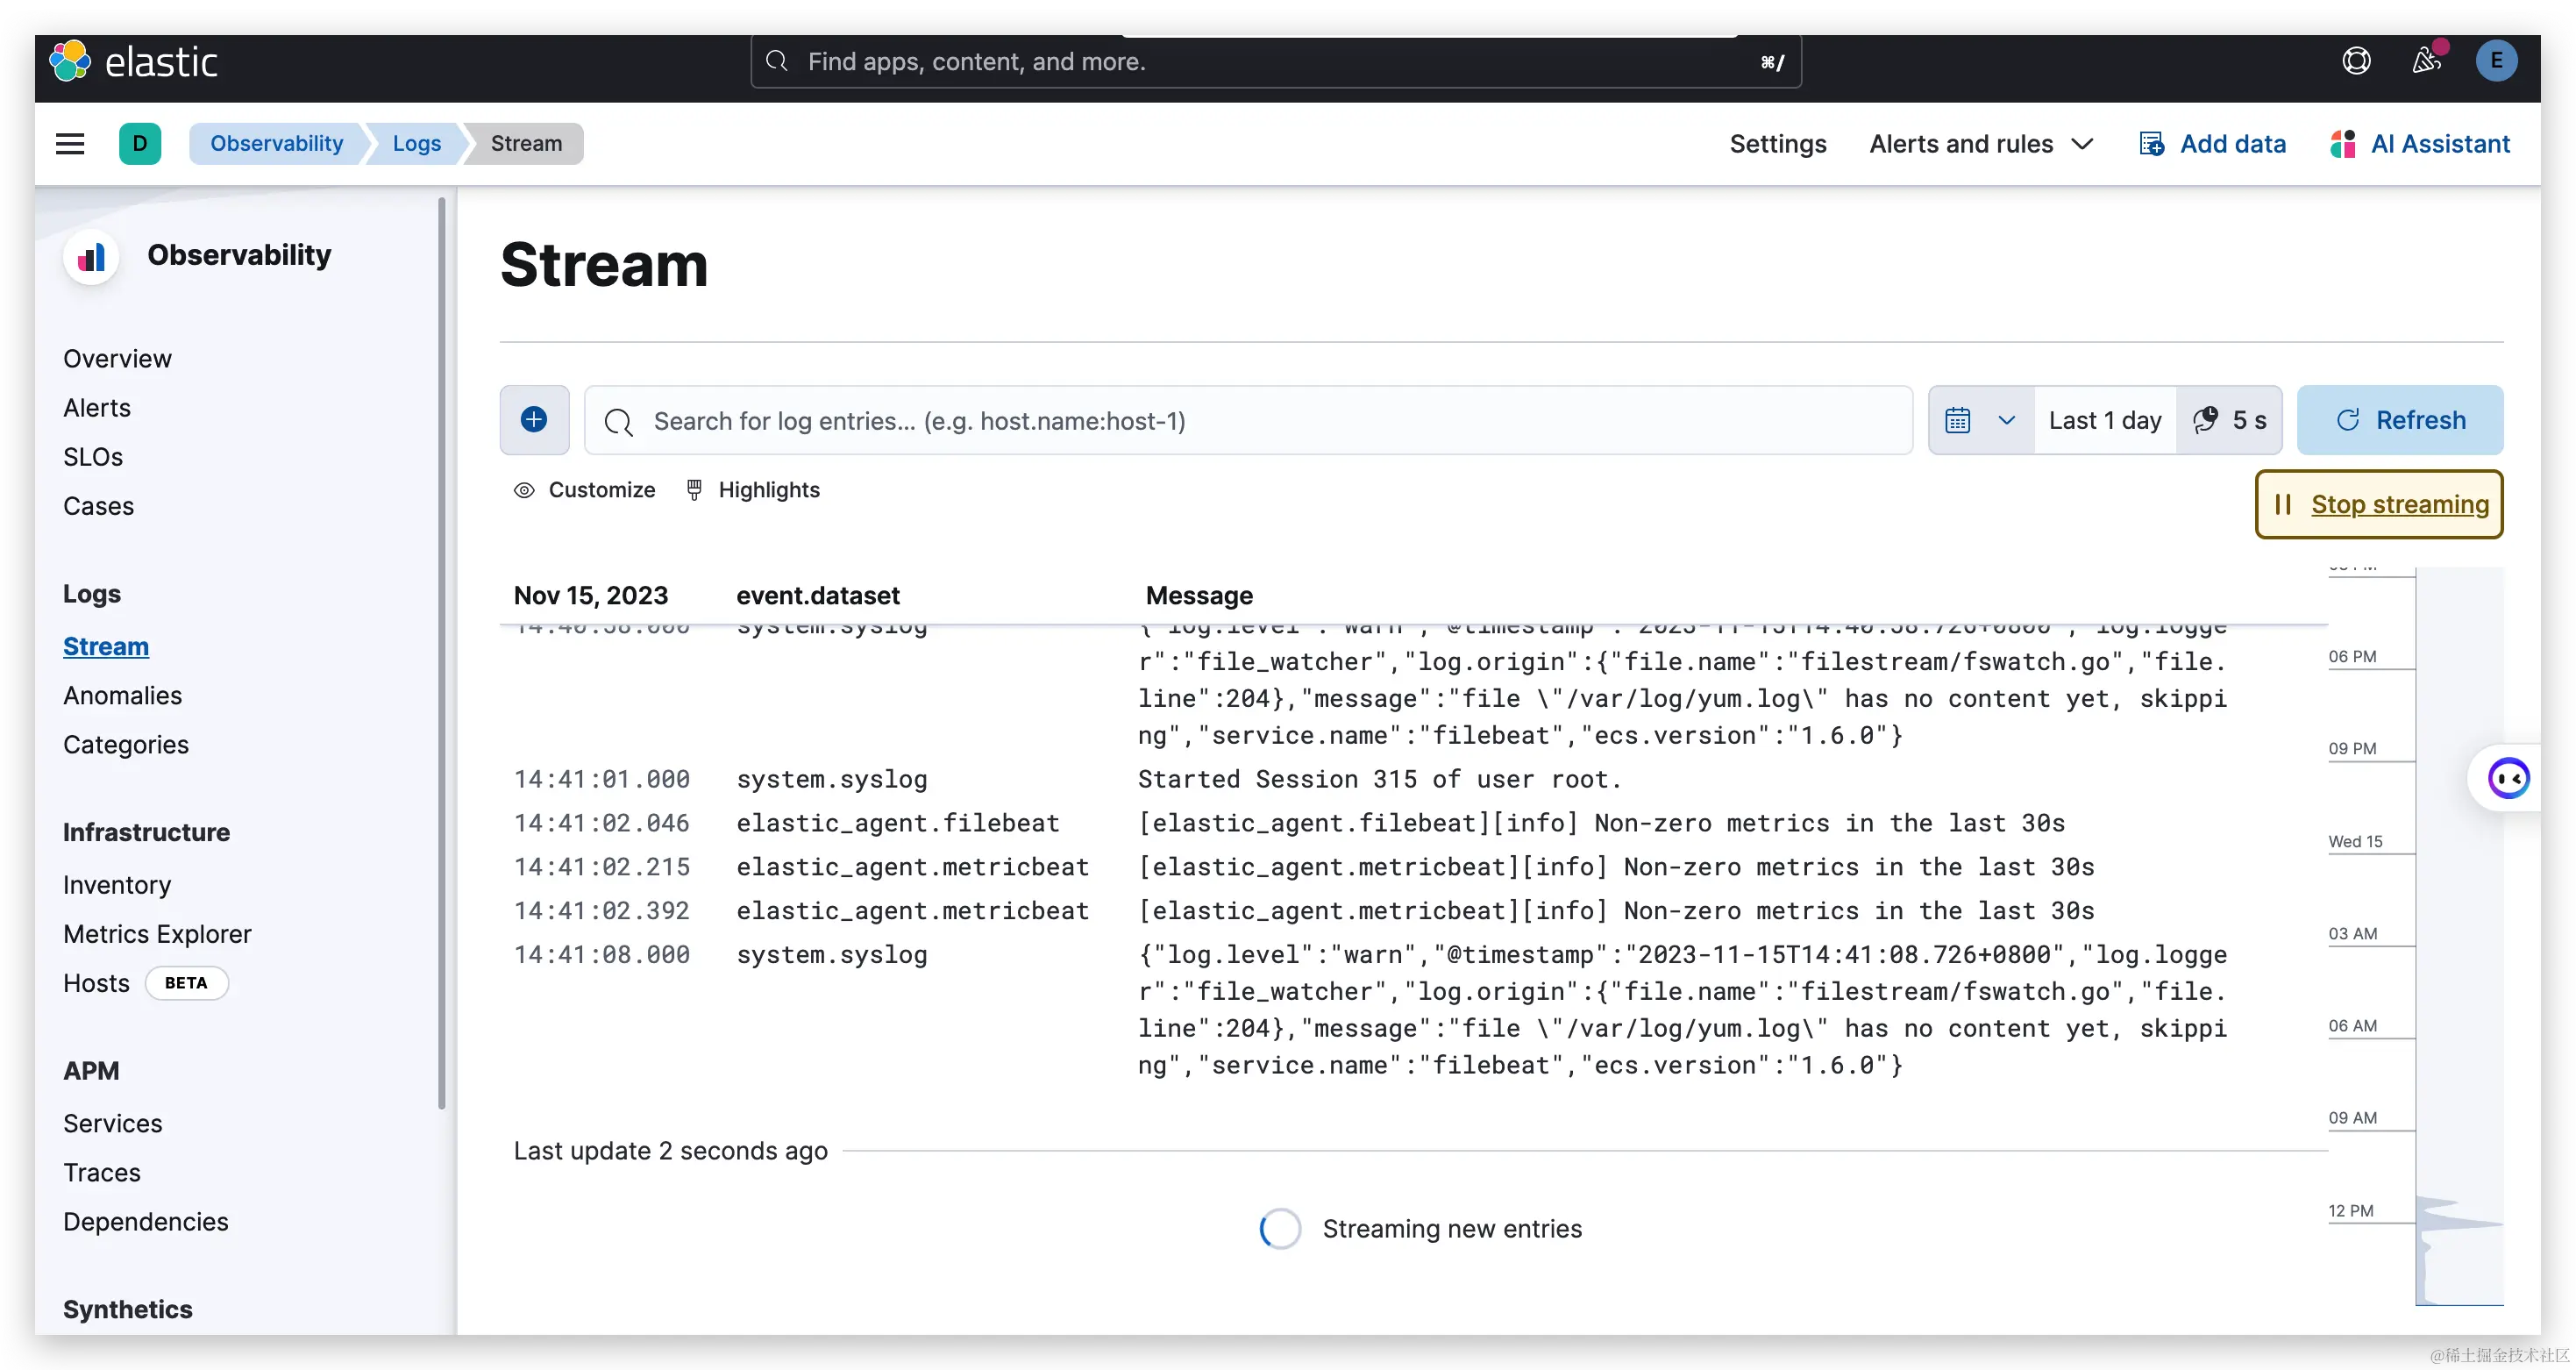Open Overview in the sidebar

tap(117, 358)
